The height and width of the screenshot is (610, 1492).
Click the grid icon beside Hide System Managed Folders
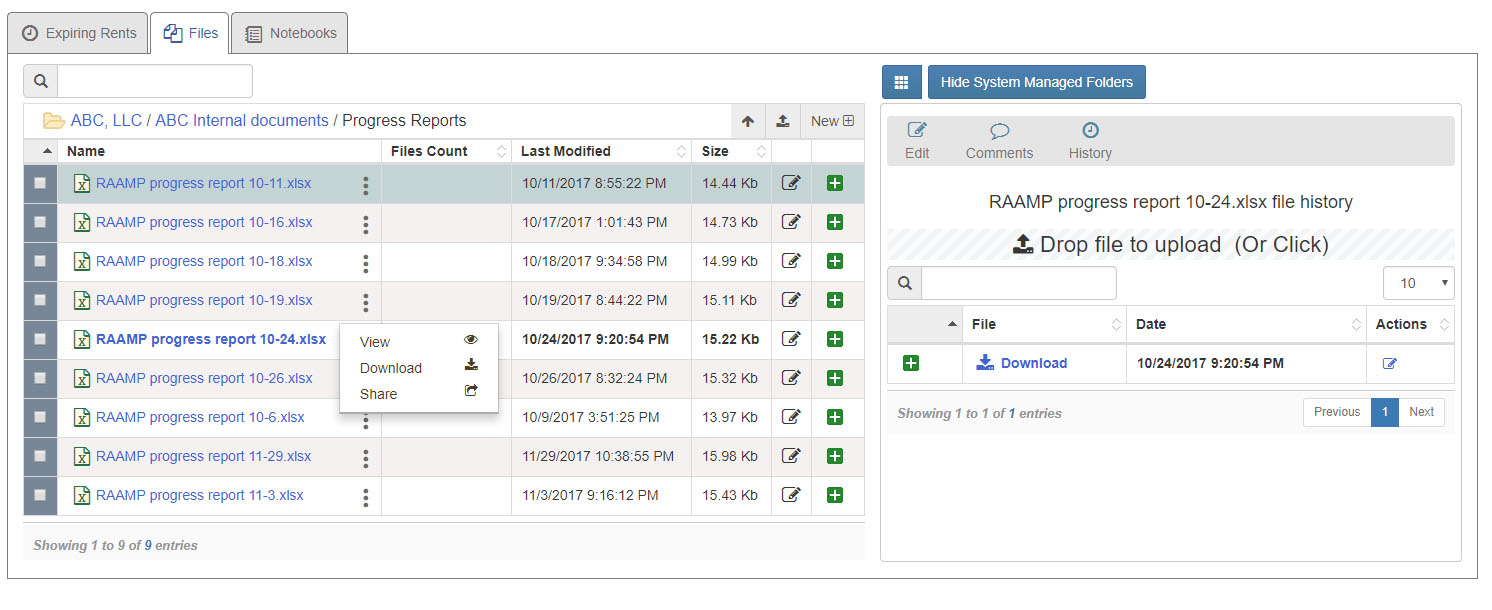(901, 81)
